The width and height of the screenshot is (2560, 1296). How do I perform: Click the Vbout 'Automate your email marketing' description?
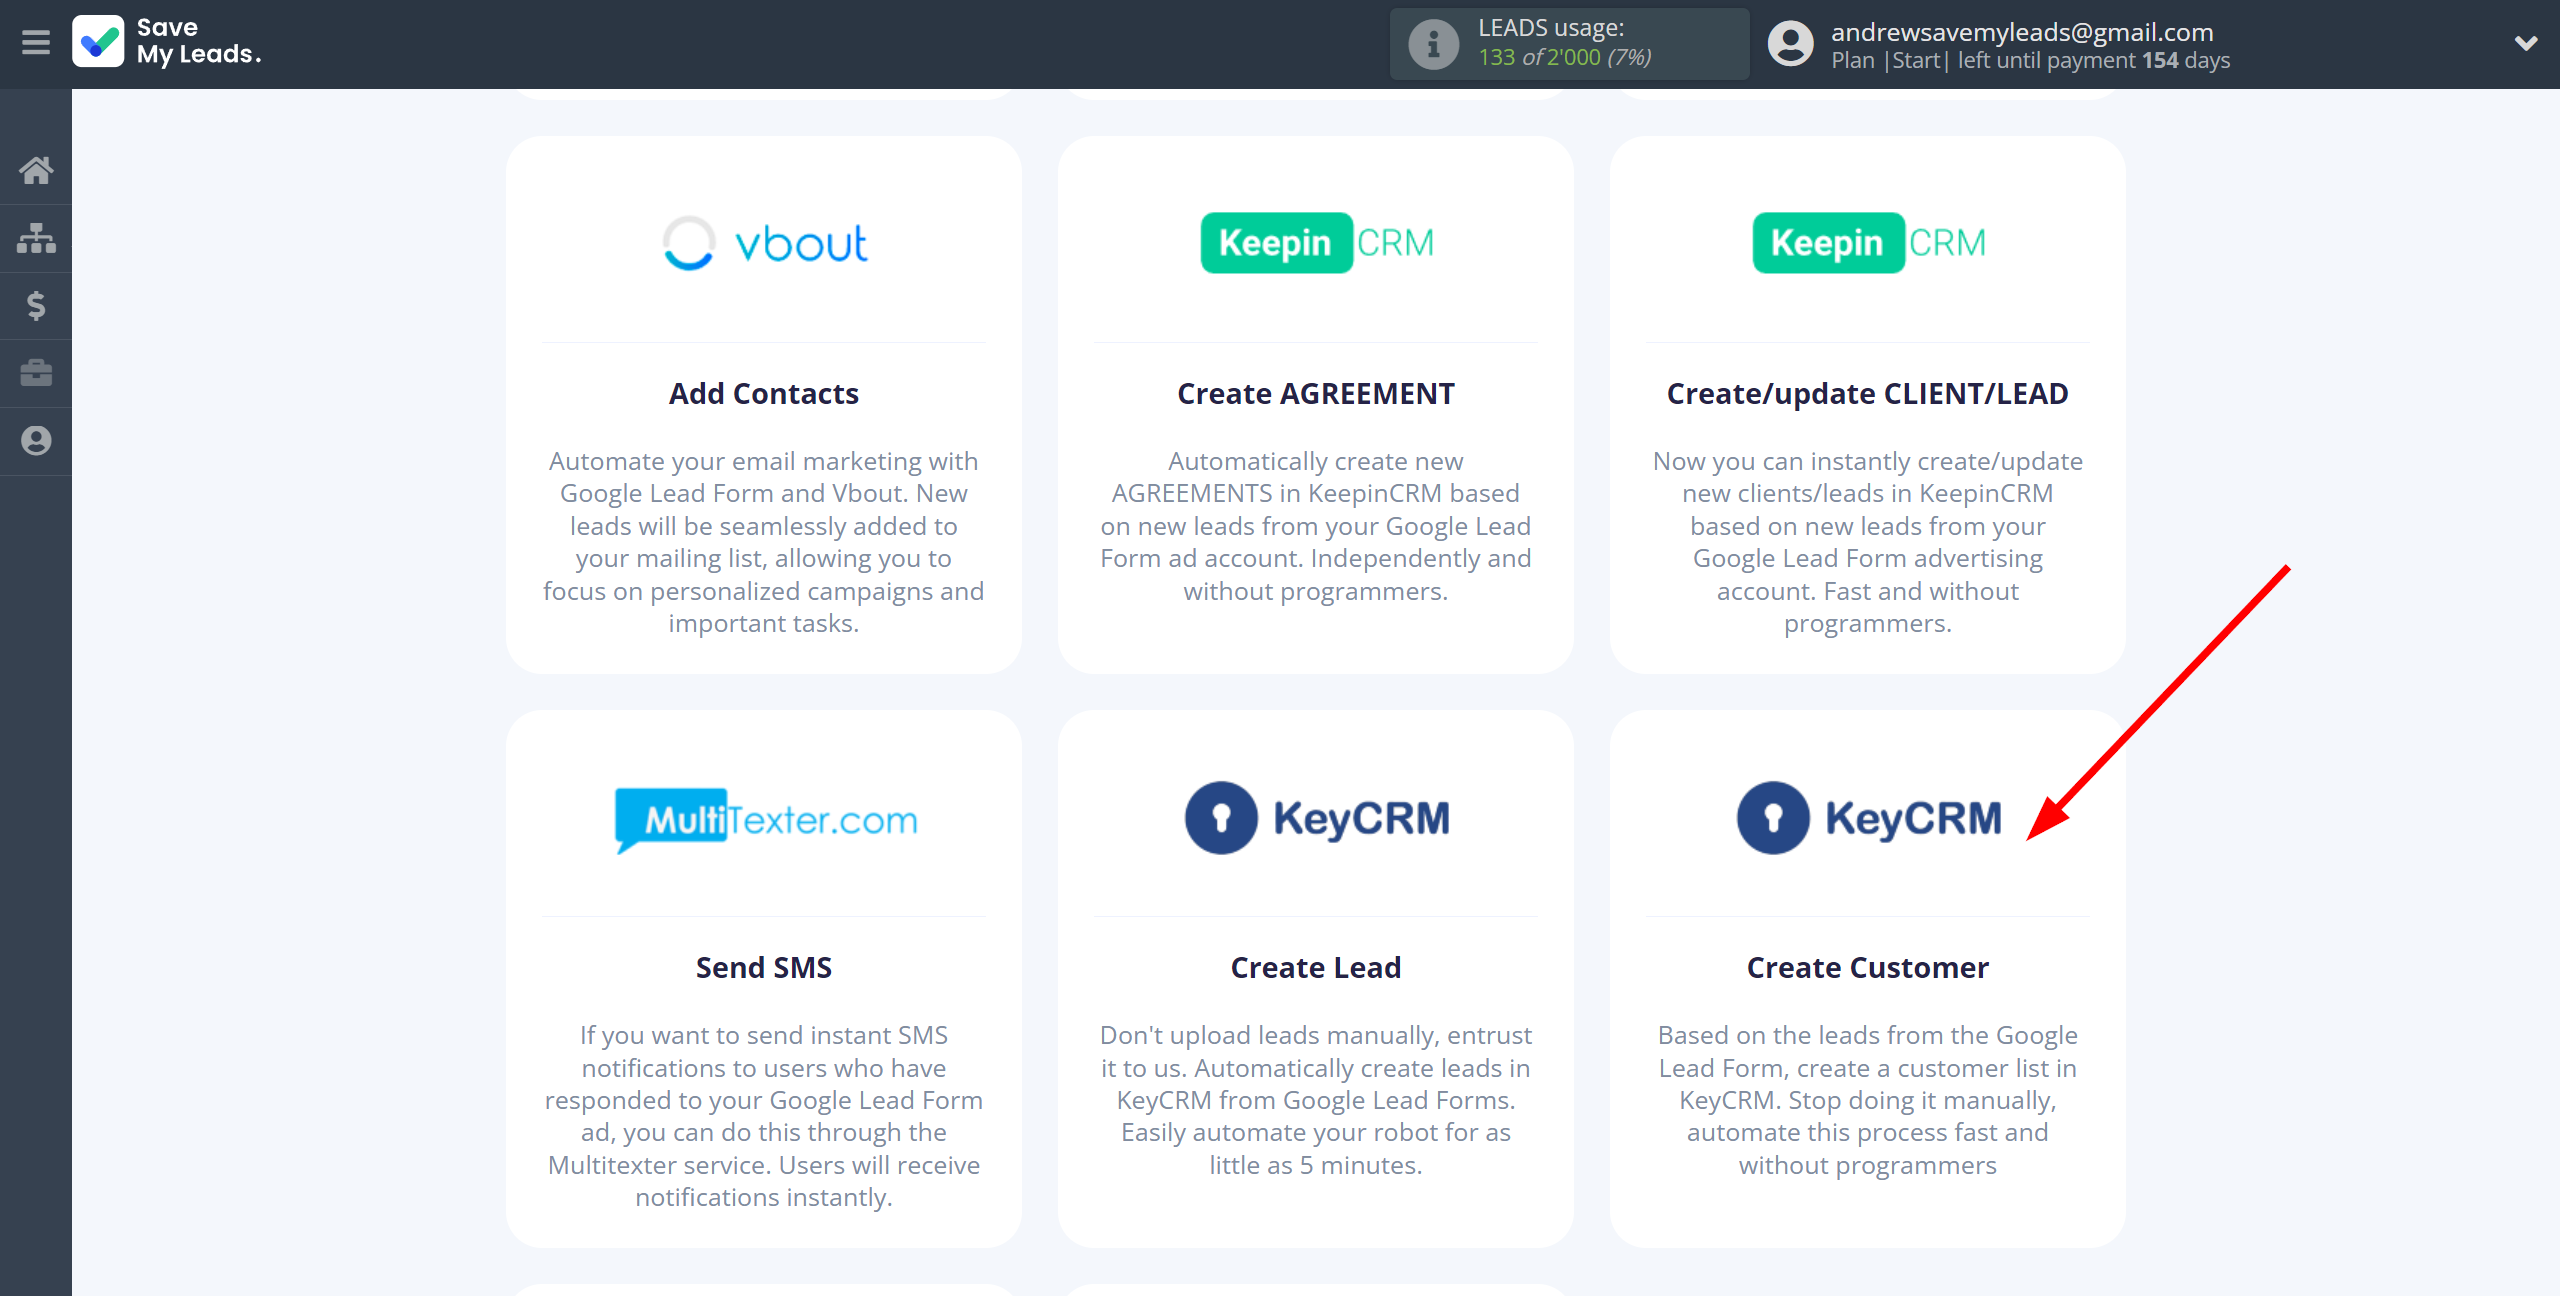point(764,542)
